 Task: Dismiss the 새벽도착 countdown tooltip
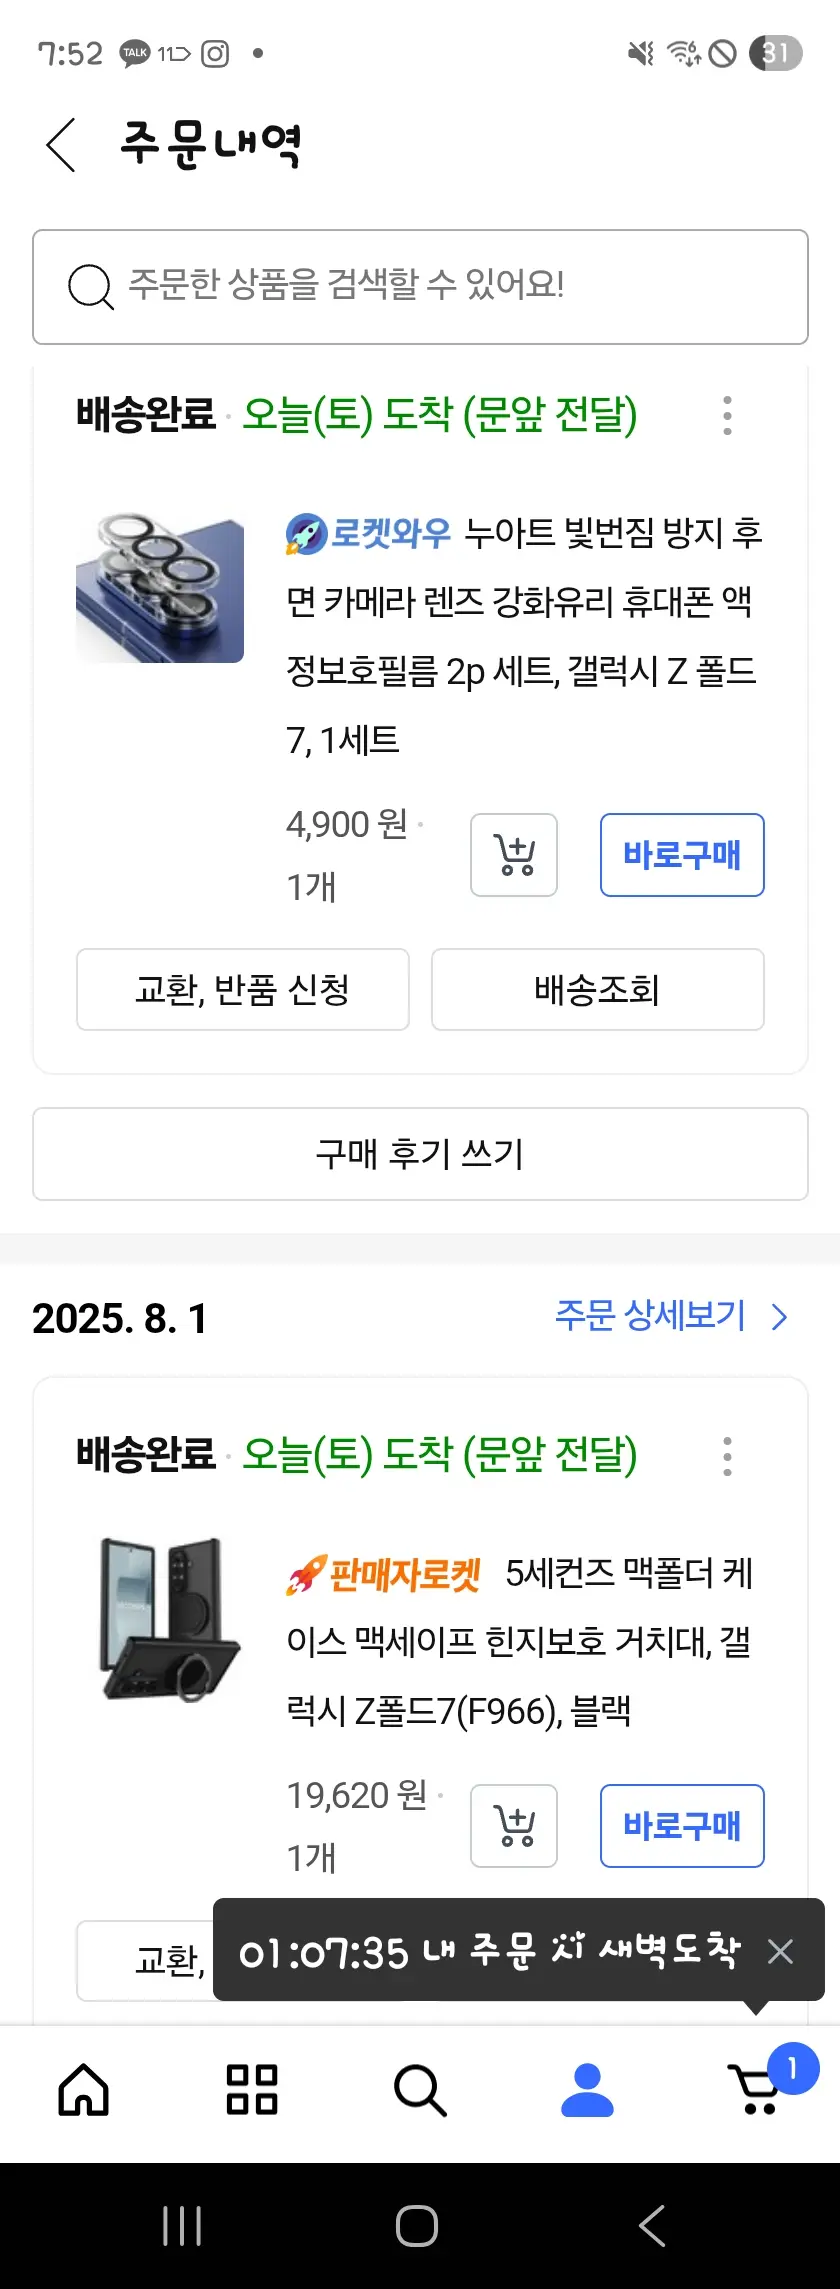[x=780, y=1951]
